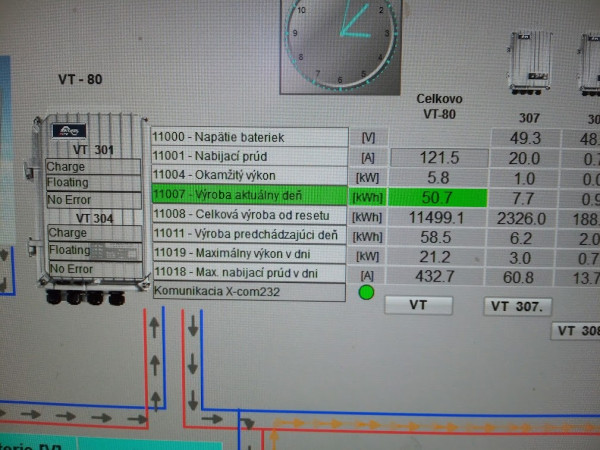Select row 11000 Napätie bateriek
The width and height of the screenshot is (600, 450).
pos(249,137)
